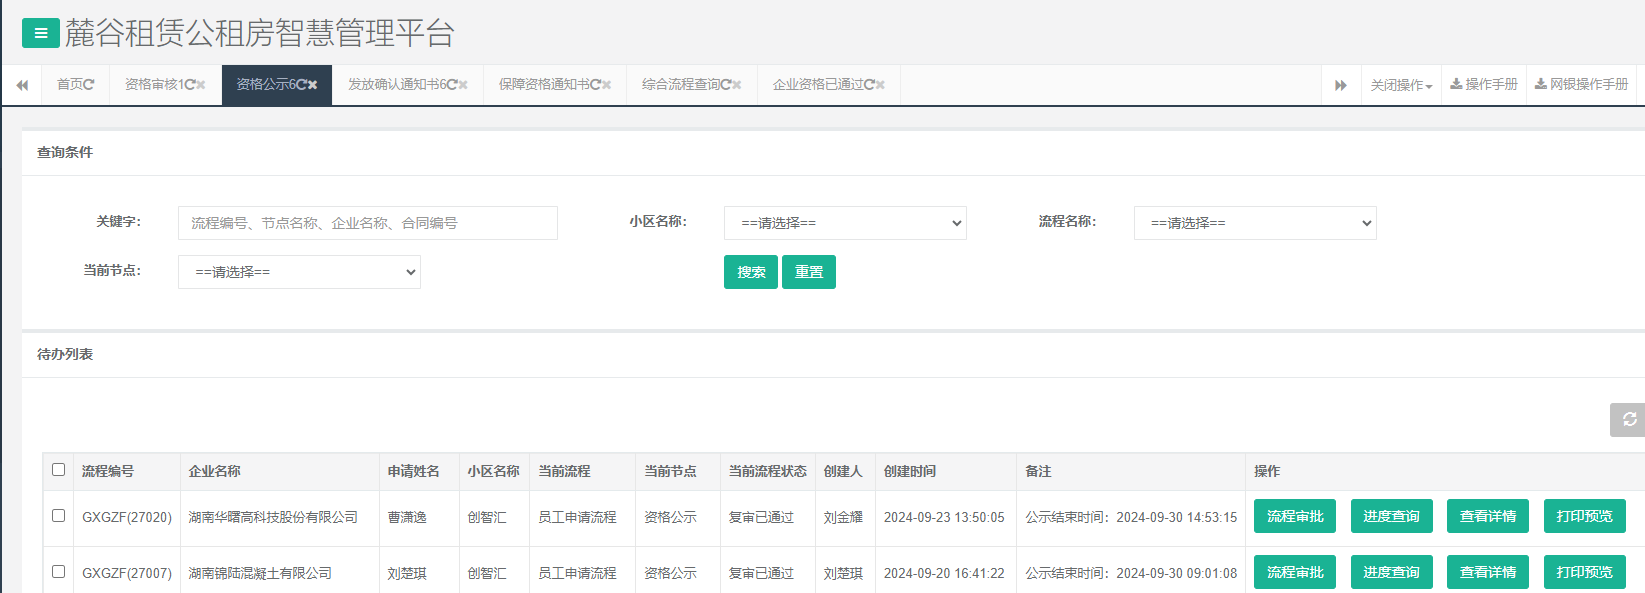1645x593 pixels.
Task: Switch to the 企业资格已通过 tab
Action: [x=817, y=85]
